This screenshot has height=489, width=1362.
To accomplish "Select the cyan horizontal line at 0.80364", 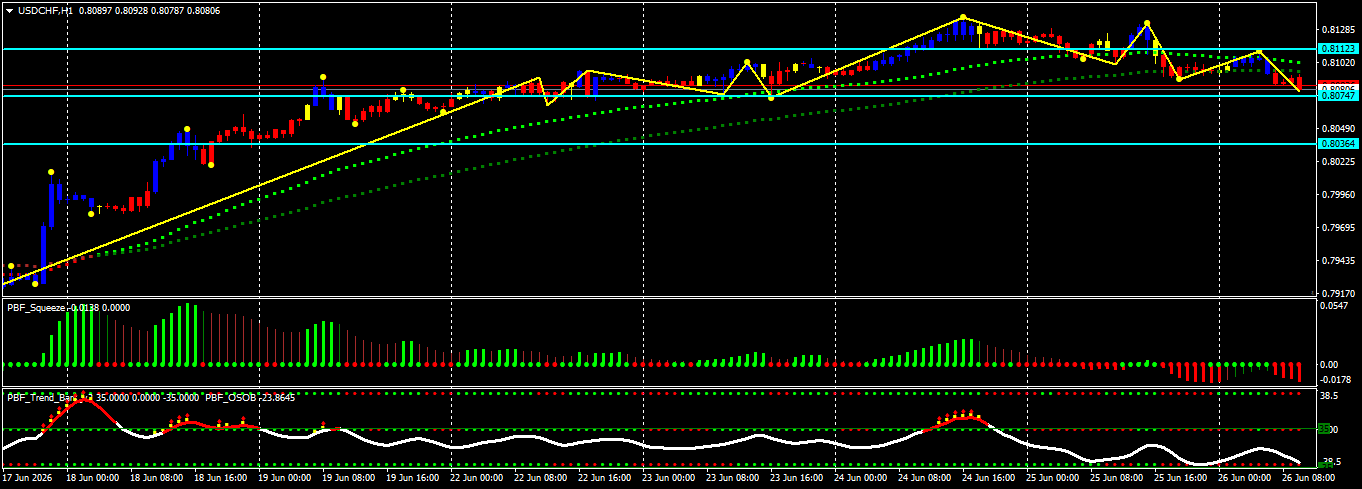I will point(658,144).
